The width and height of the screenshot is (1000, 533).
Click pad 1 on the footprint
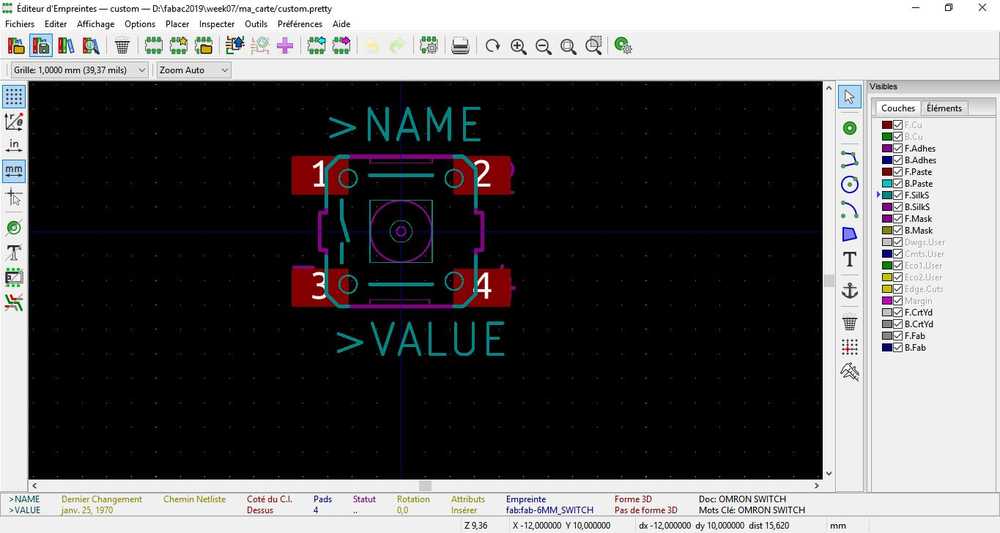pos(320,175)
